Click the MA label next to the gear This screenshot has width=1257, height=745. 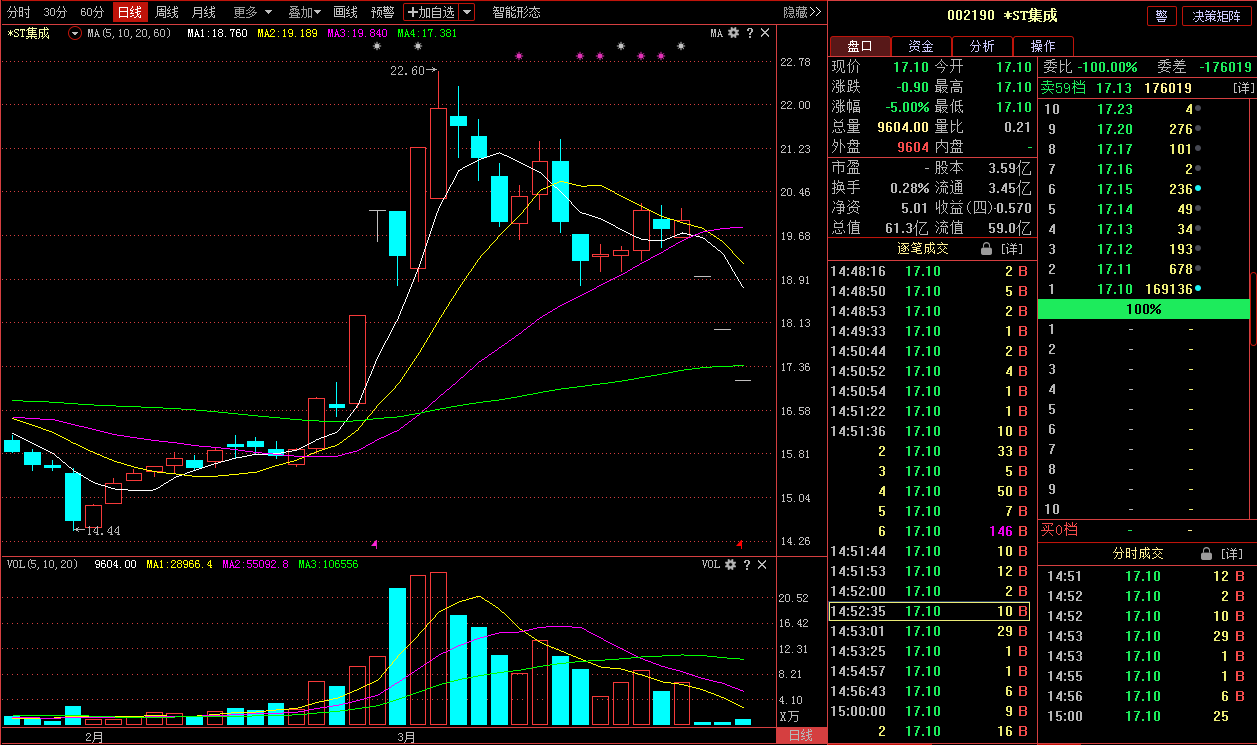click(716, 33)
